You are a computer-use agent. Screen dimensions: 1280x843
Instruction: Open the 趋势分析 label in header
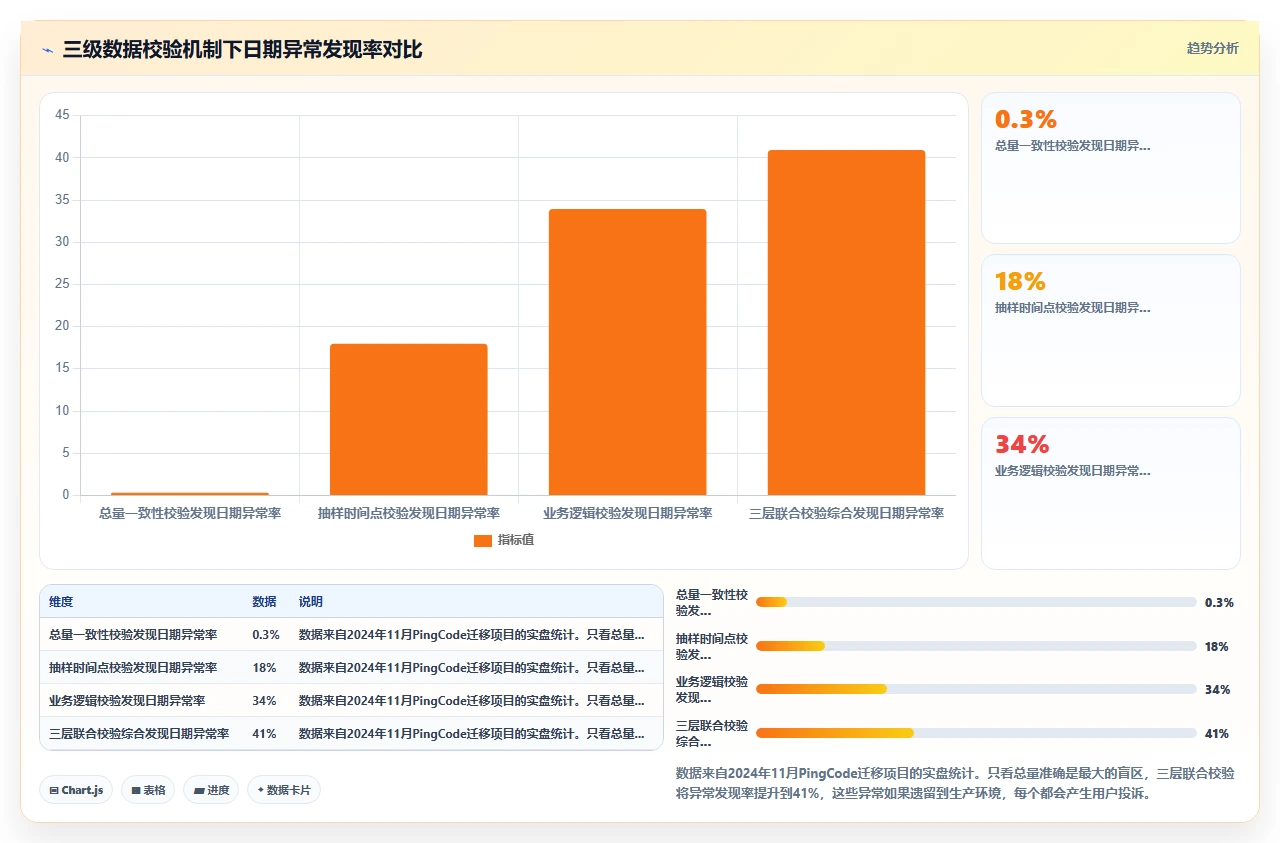tap(1212, 48)
